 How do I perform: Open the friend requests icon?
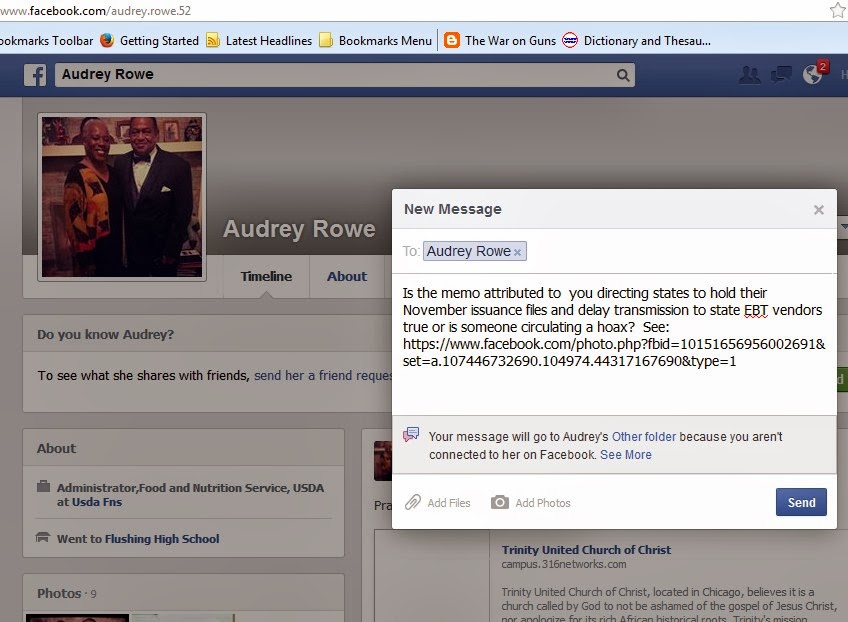tap(750, 75)
